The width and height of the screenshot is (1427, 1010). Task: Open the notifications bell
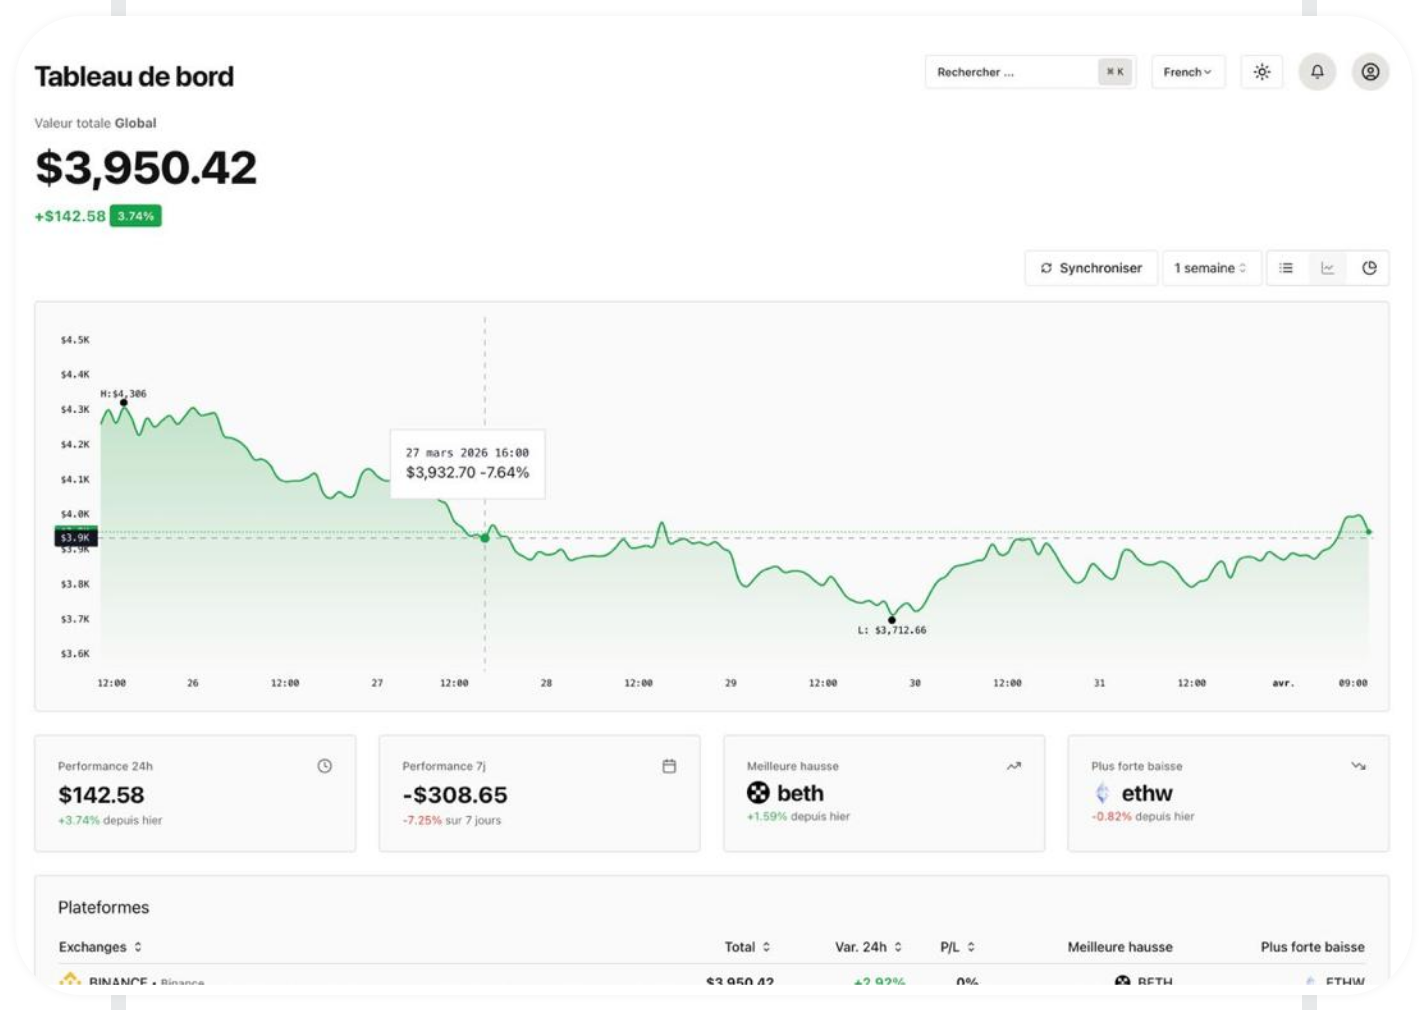(x=1317, y=72)
